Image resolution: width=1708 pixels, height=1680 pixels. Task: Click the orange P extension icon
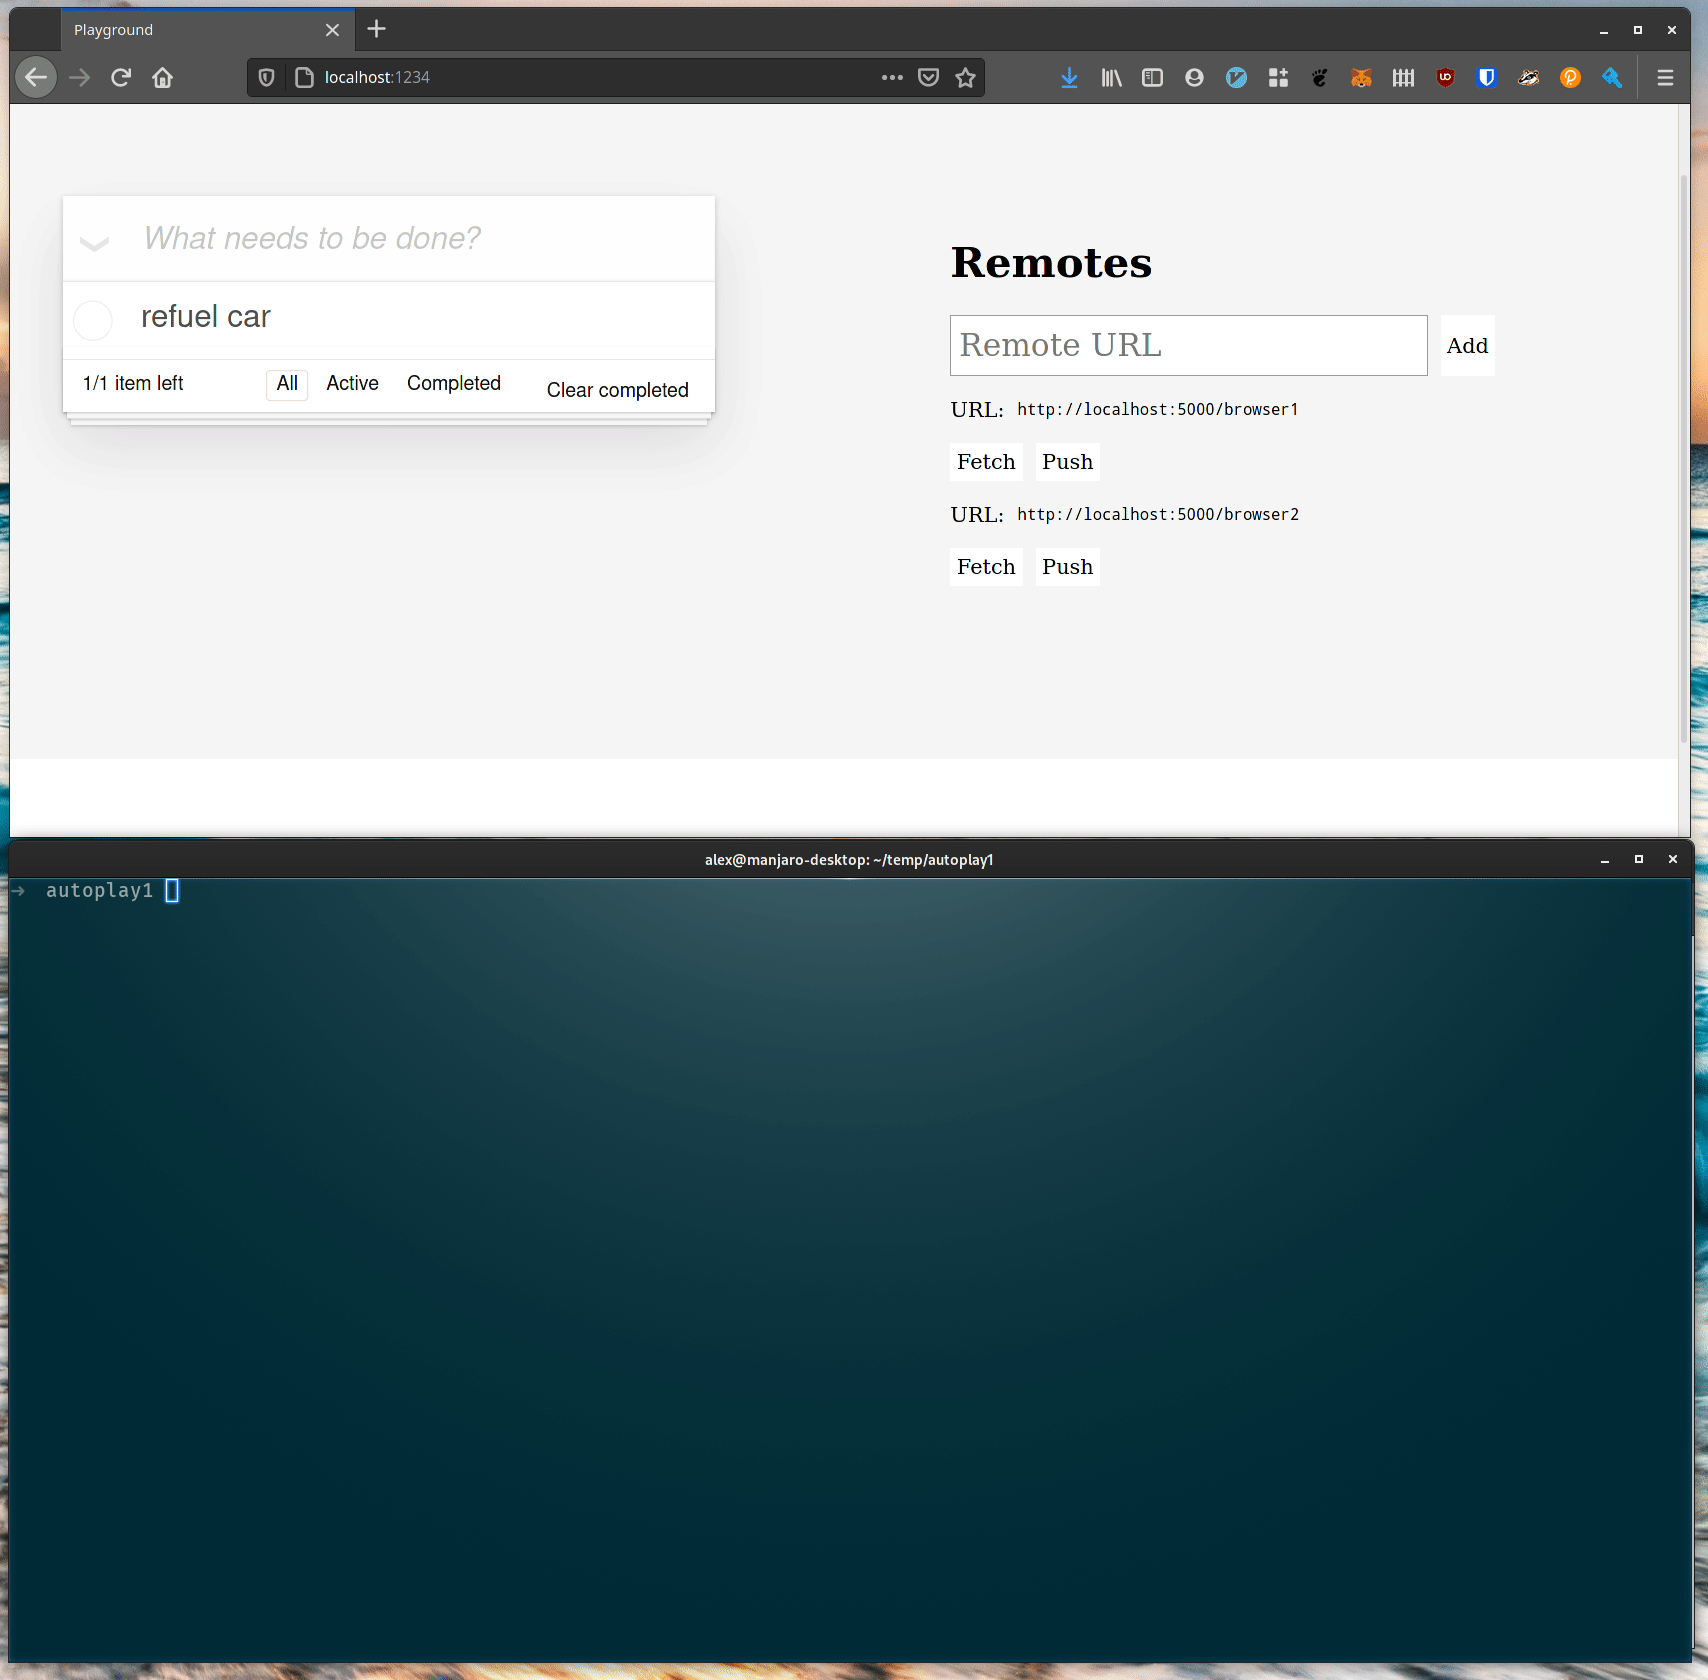(x=1570, y=77)
